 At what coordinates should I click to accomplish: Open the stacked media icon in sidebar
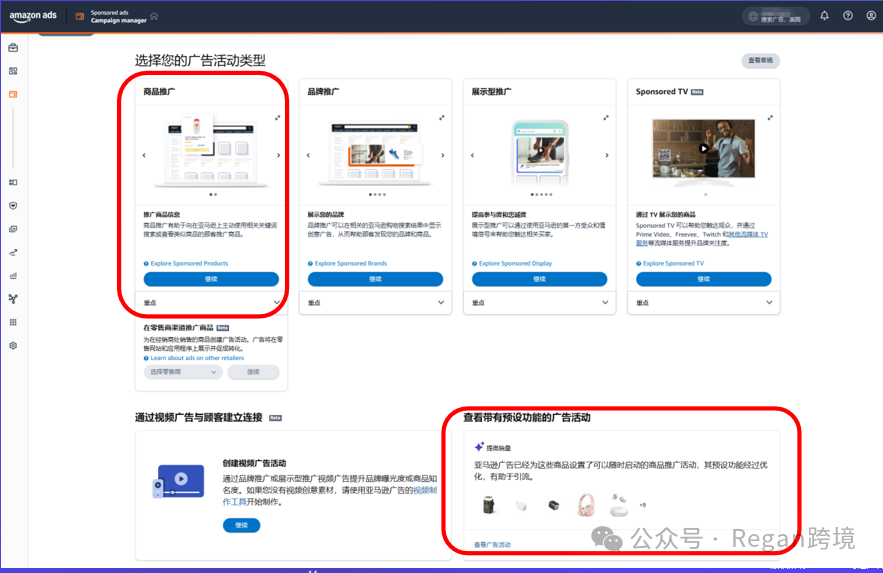tap(13, 229)
